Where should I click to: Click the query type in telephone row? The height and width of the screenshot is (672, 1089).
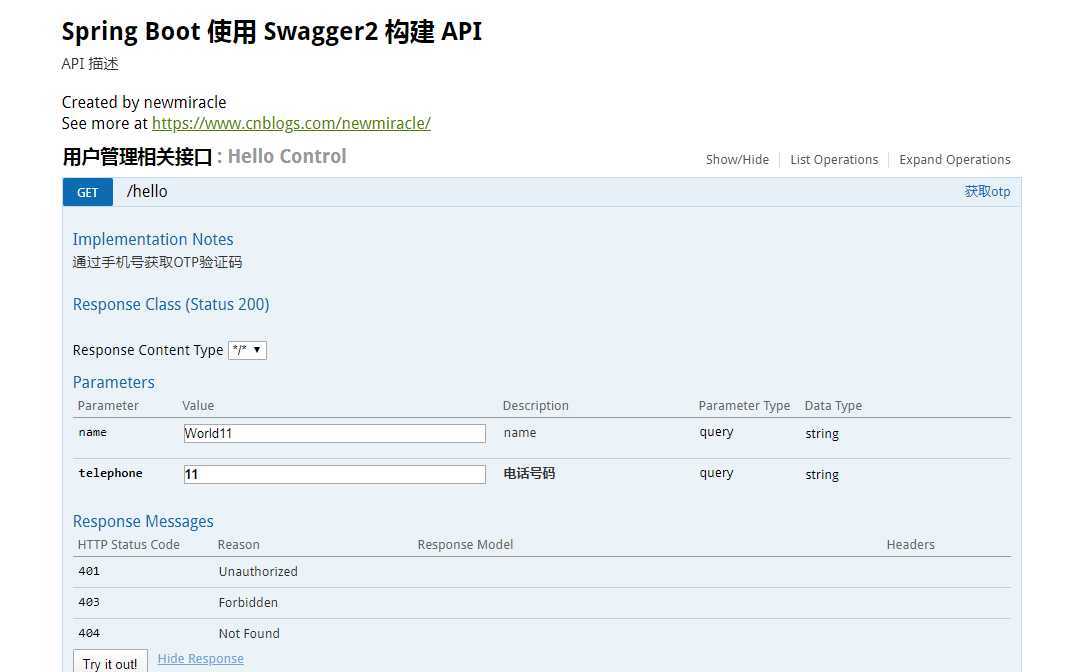716,473
